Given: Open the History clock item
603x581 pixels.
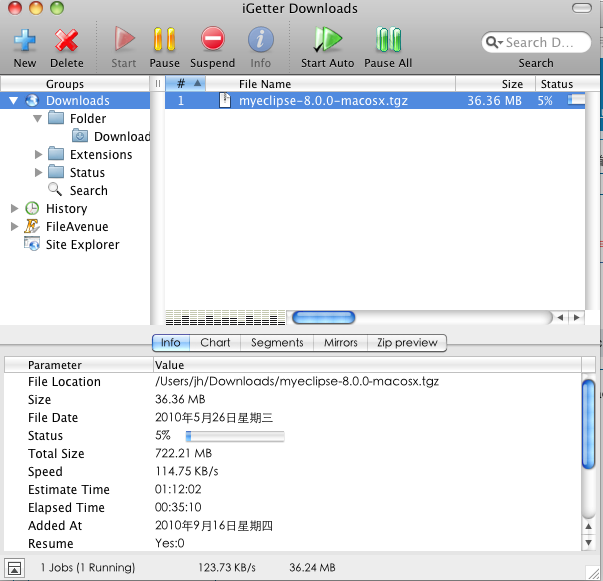Looking at the screenshot, I should coord(32,208).
